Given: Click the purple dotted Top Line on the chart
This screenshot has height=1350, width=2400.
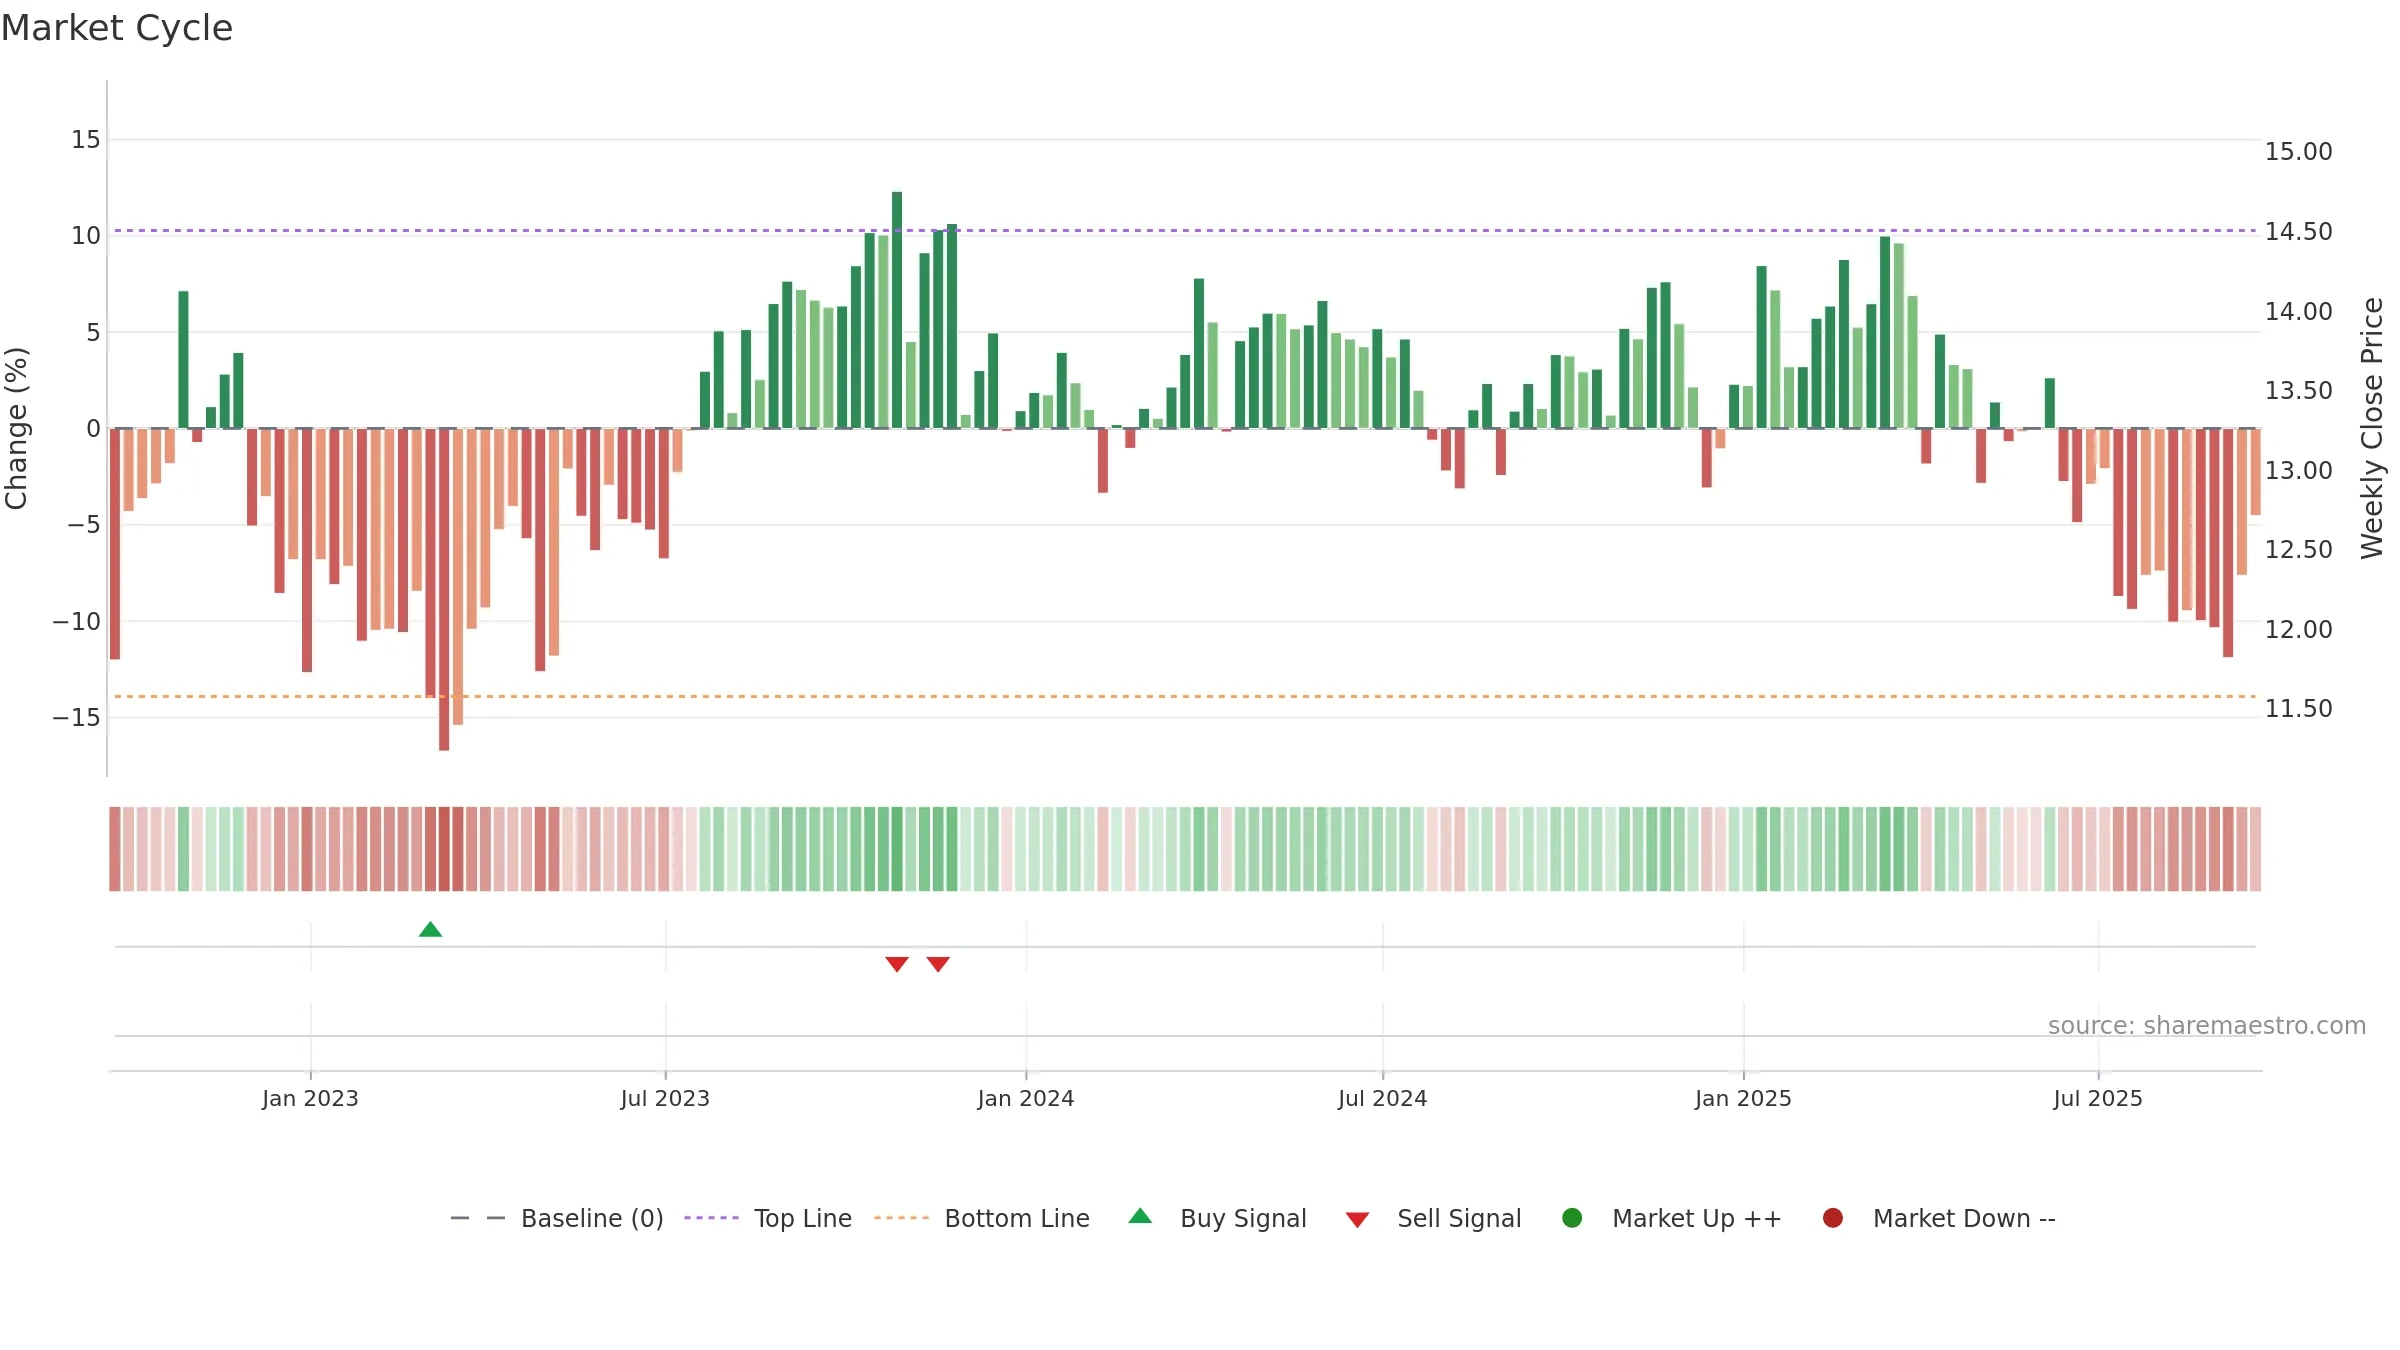Looking at the screenshot, I should [1185, 230].
